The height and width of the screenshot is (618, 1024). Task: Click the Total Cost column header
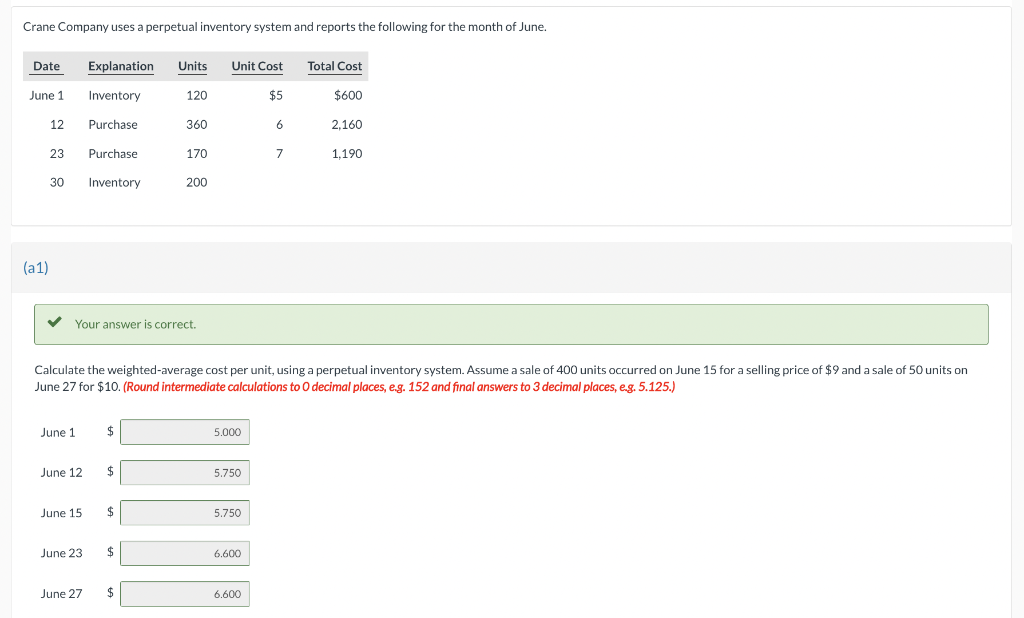pyautogui.click(x=335, y=66)
